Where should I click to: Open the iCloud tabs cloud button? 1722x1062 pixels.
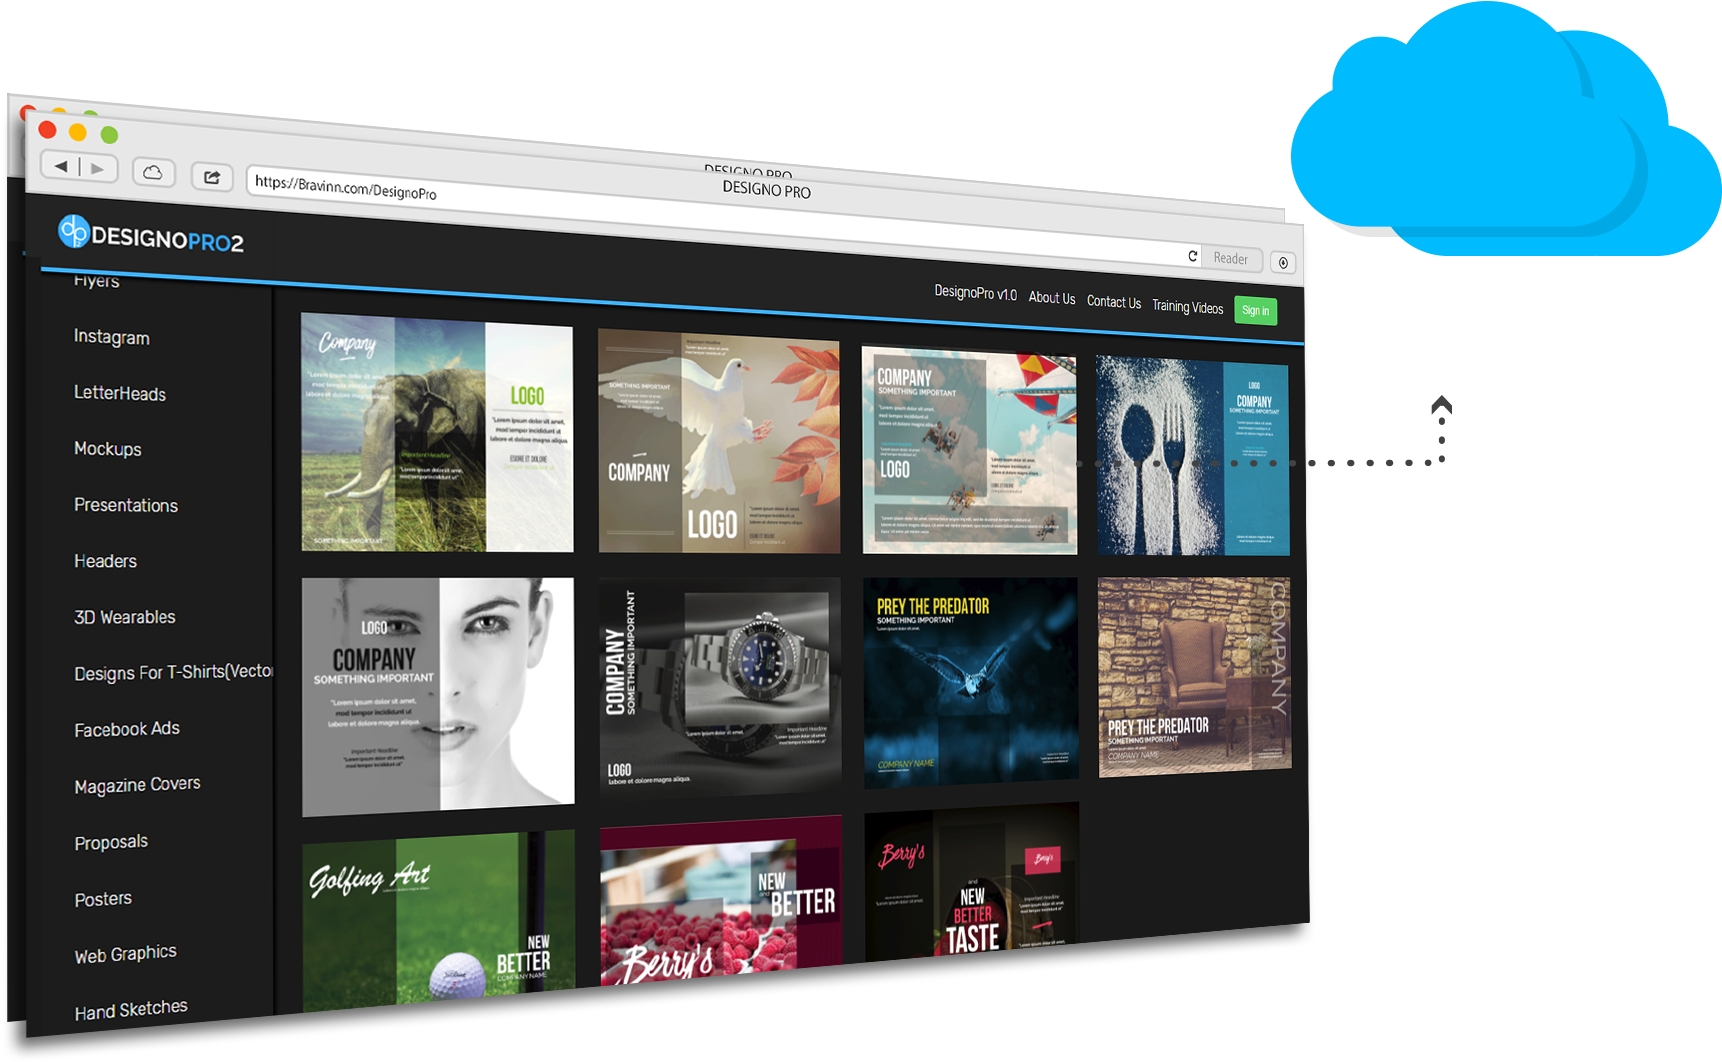(153, 172)
